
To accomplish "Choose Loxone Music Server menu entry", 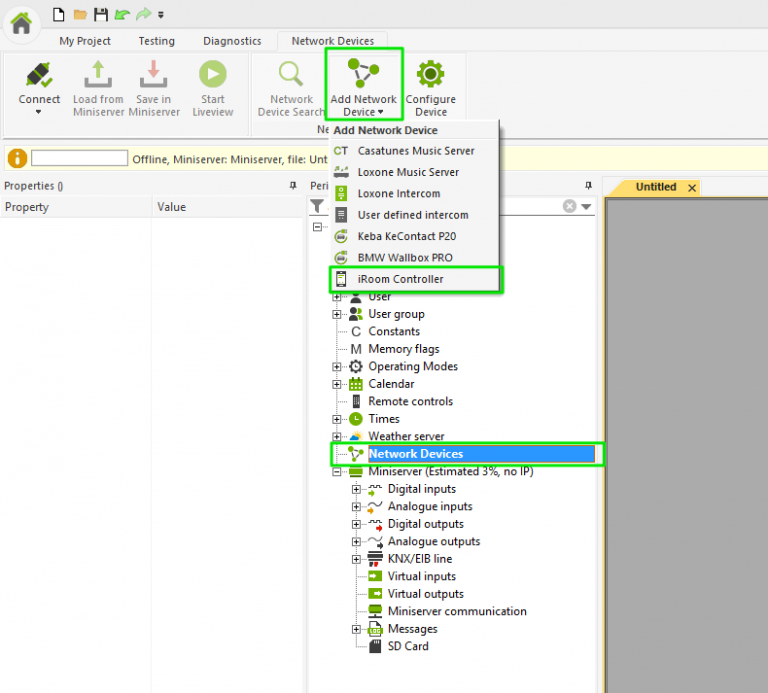I will coord(408,172).
